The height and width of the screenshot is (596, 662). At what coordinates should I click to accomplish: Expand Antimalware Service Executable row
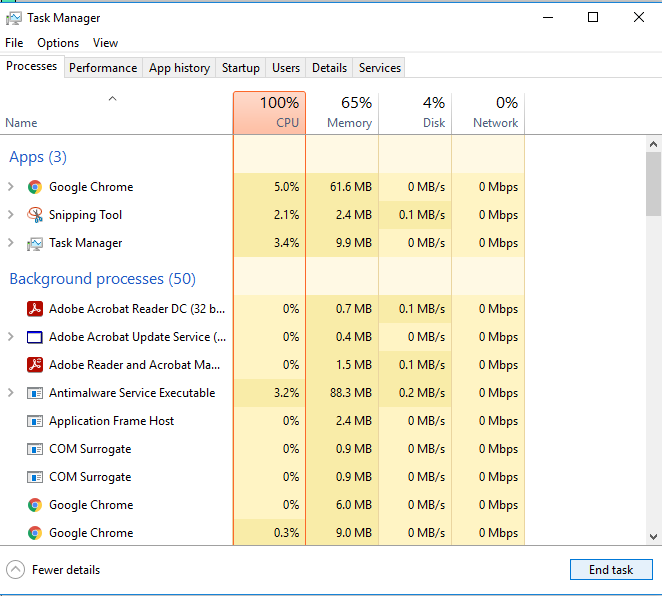[11, 393]
